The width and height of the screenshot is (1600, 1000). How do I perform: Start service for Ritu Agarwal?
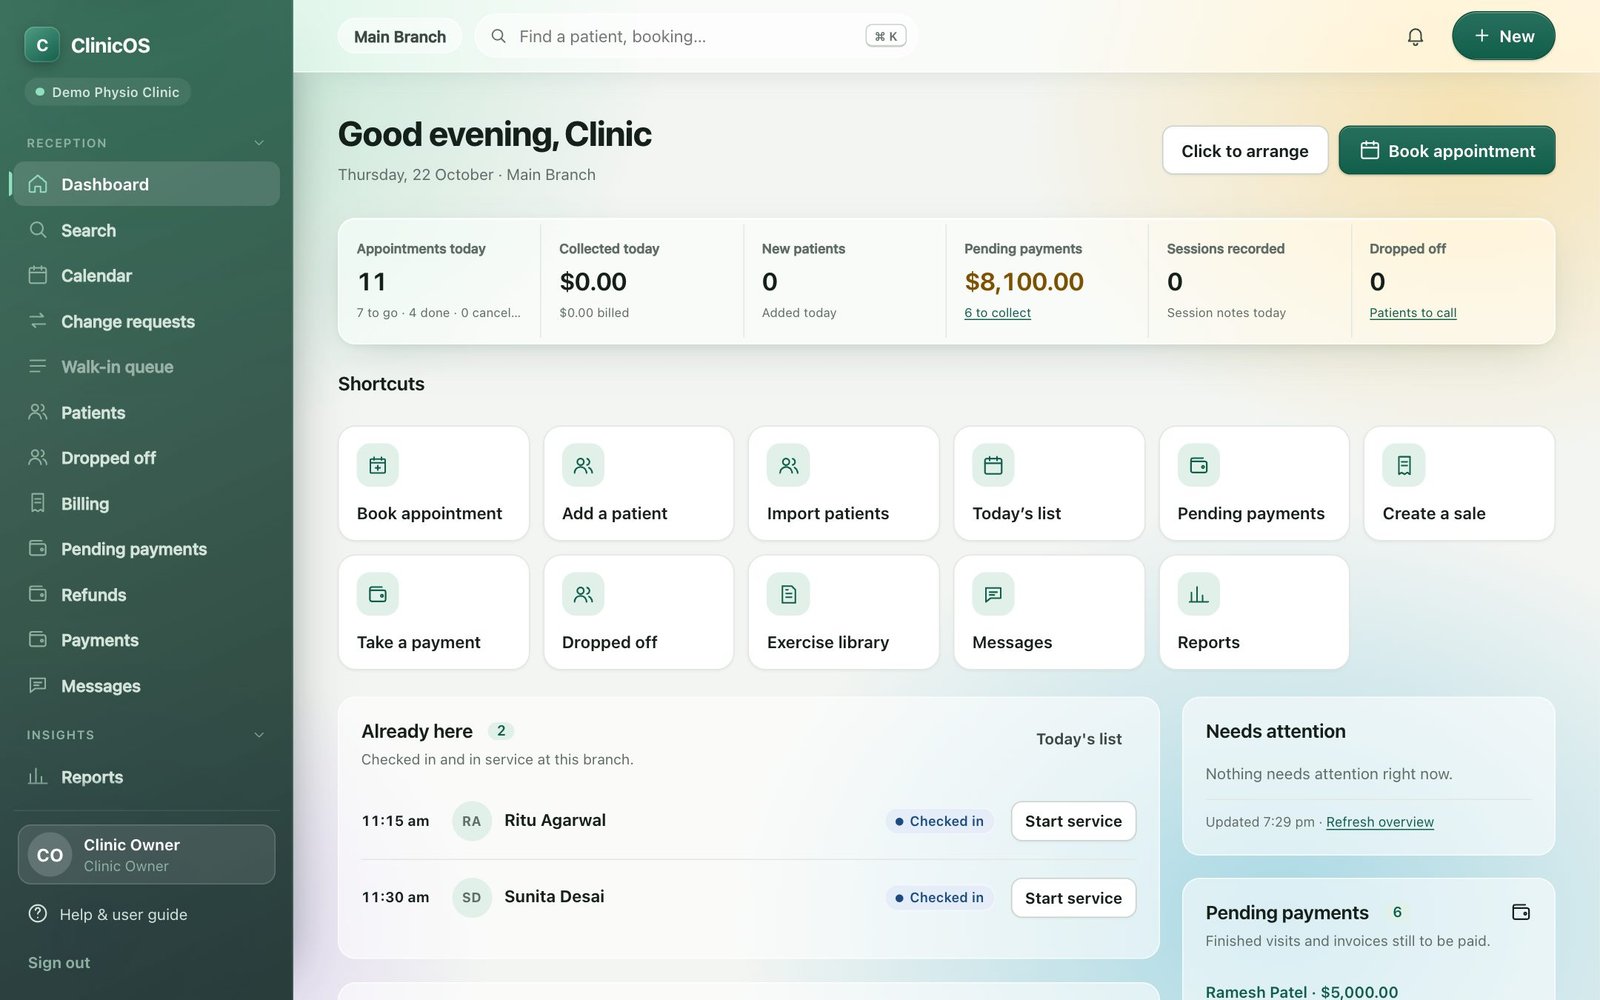[1073, 821]
